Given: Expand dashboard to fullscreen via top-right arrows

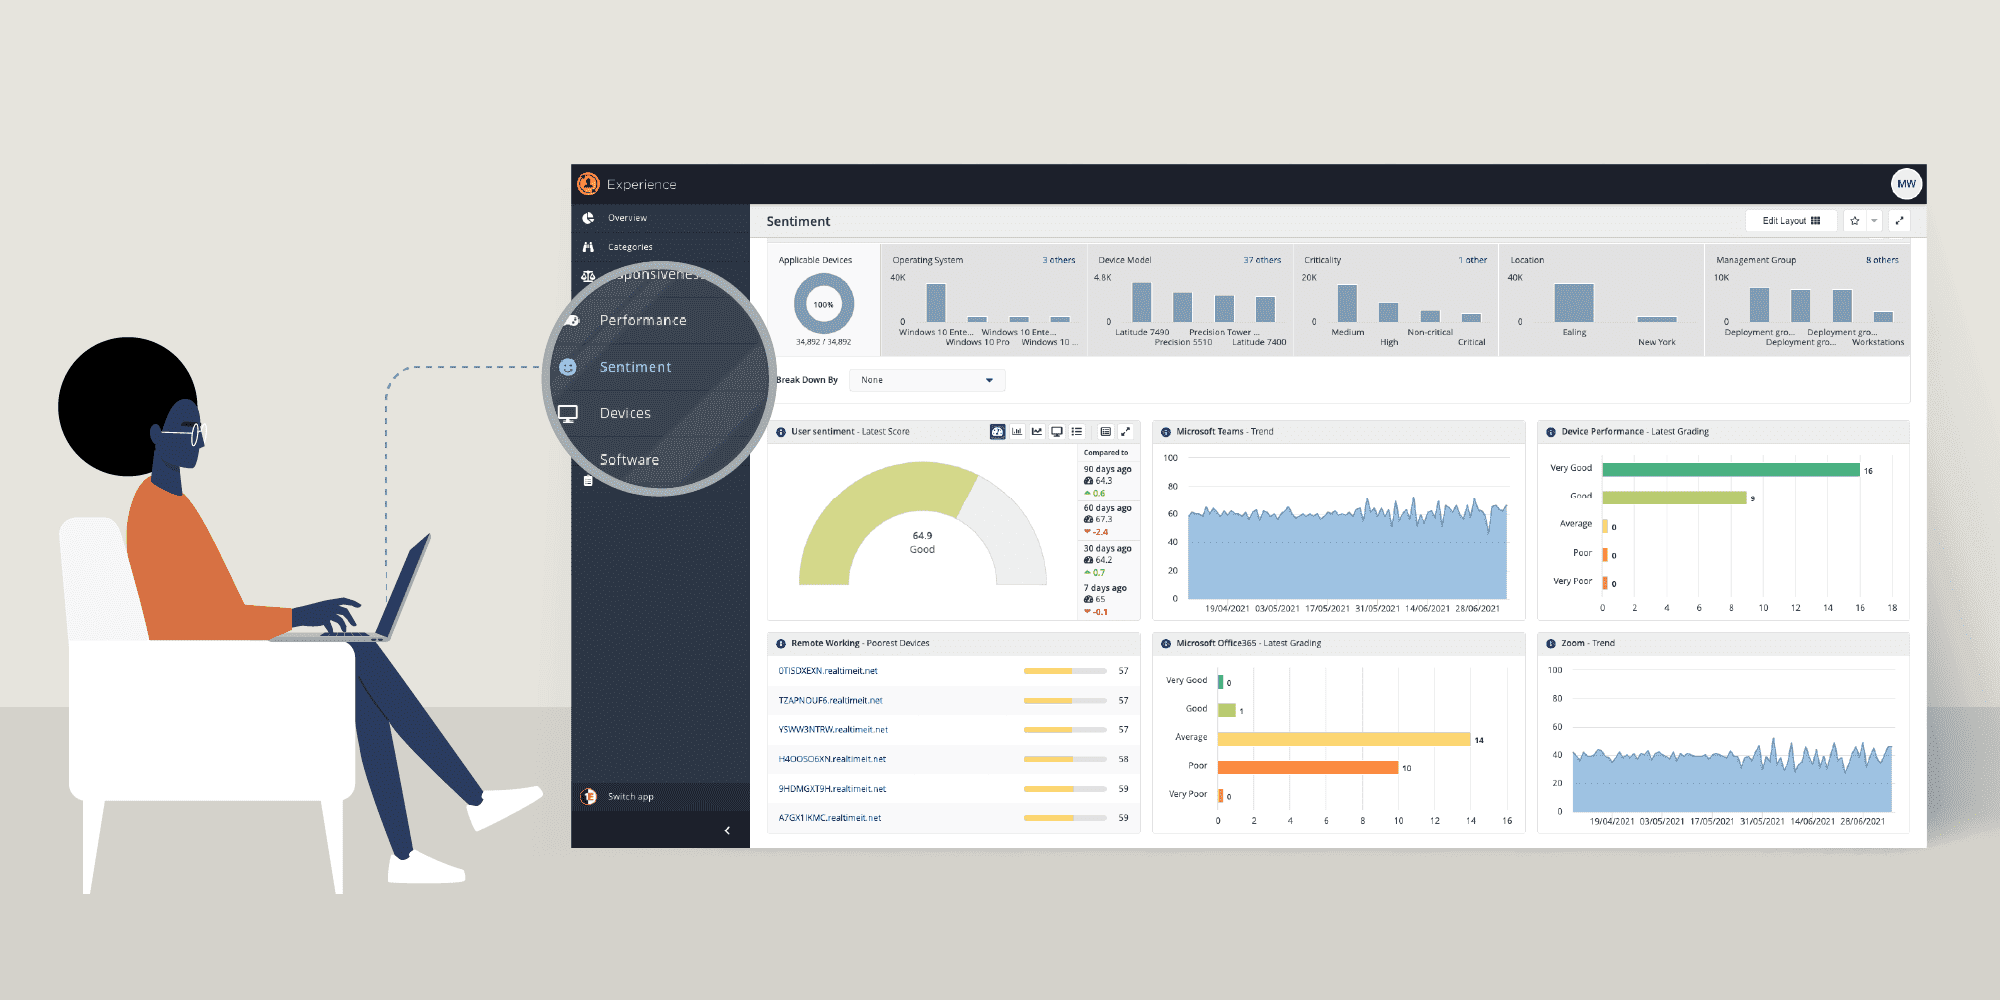Looking at the screenshot, I should point(1899,221).
